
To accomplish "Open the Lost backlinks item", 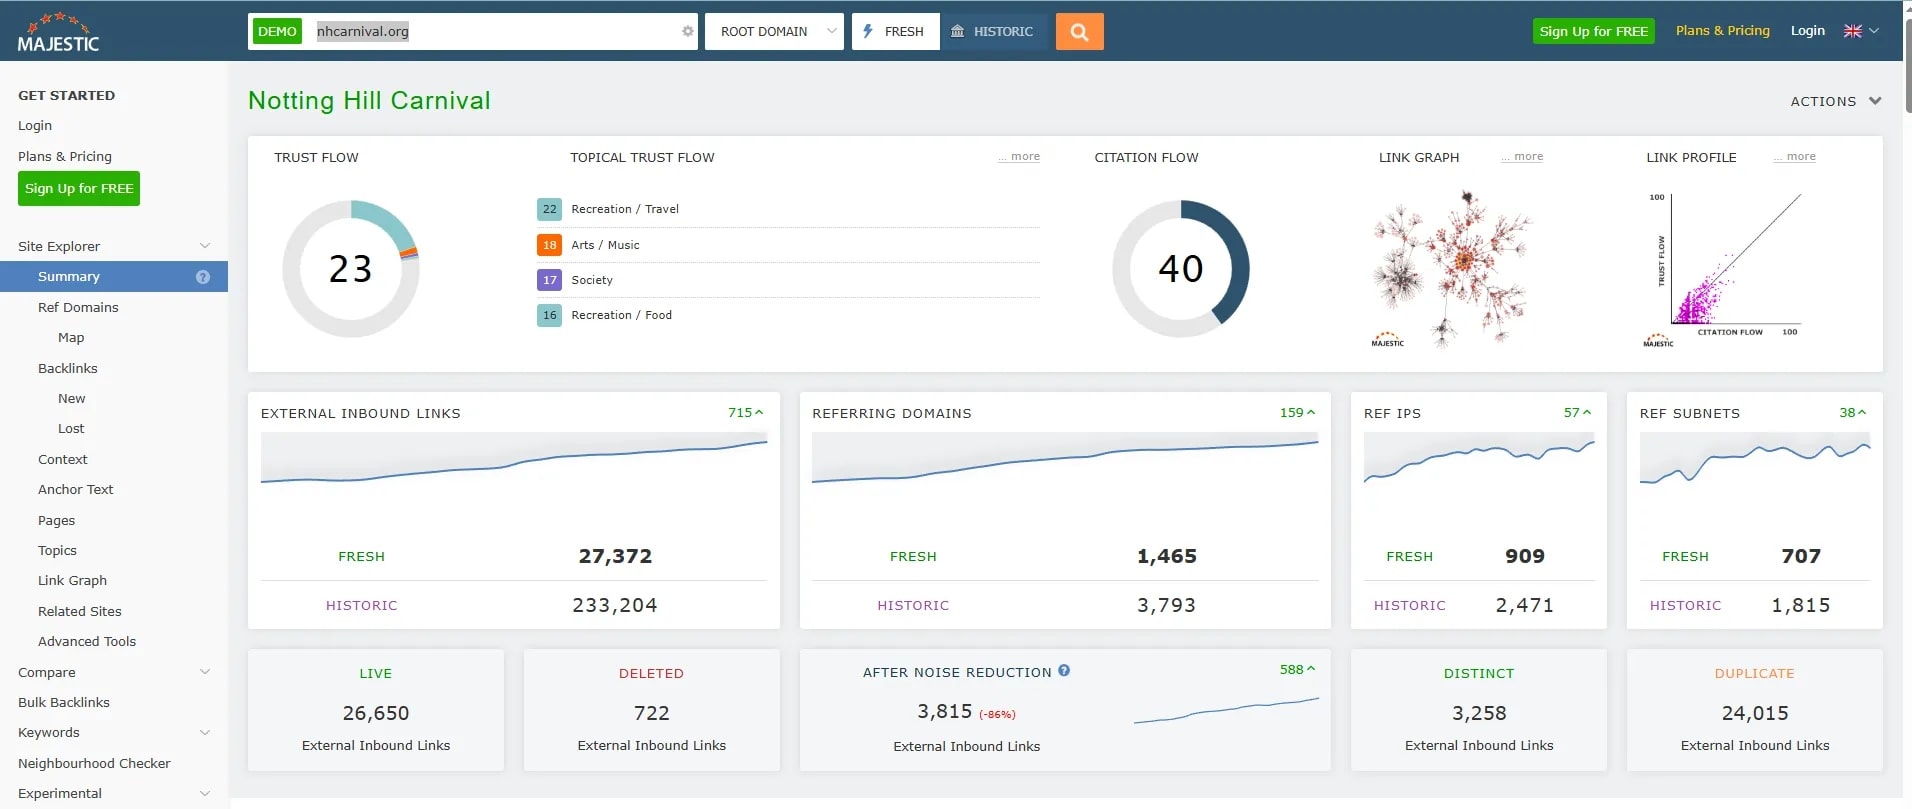I will tap(71, 428).
